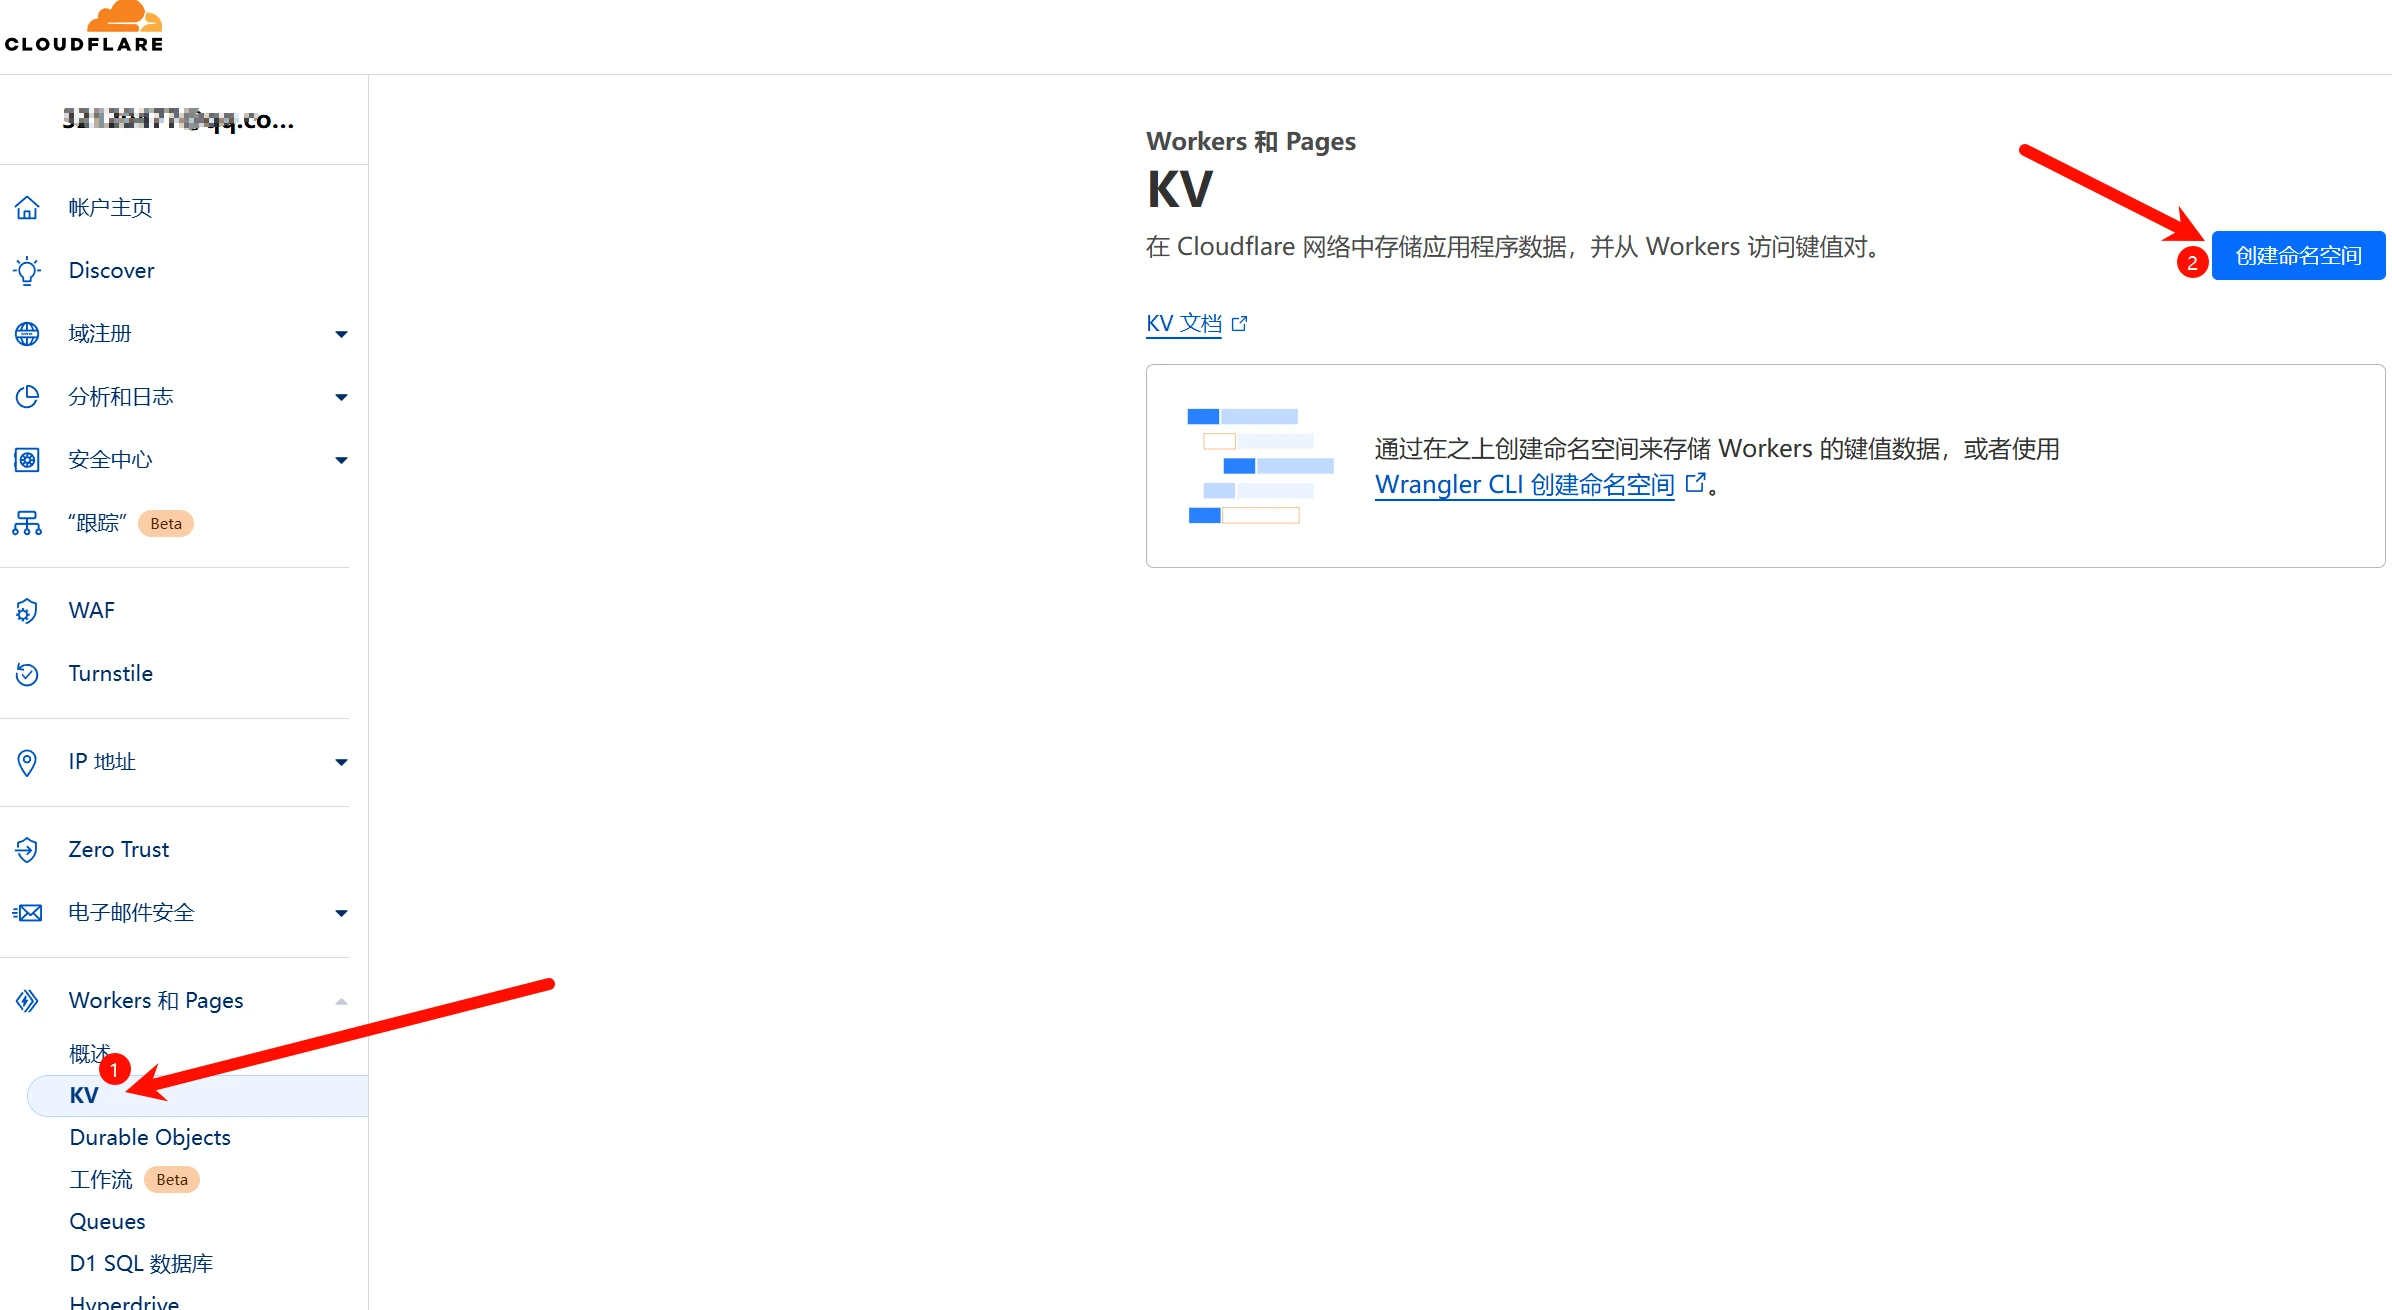Open the 工作流 submenu item
The height and width of the screenshot is (1310, 2392).
101,1180
